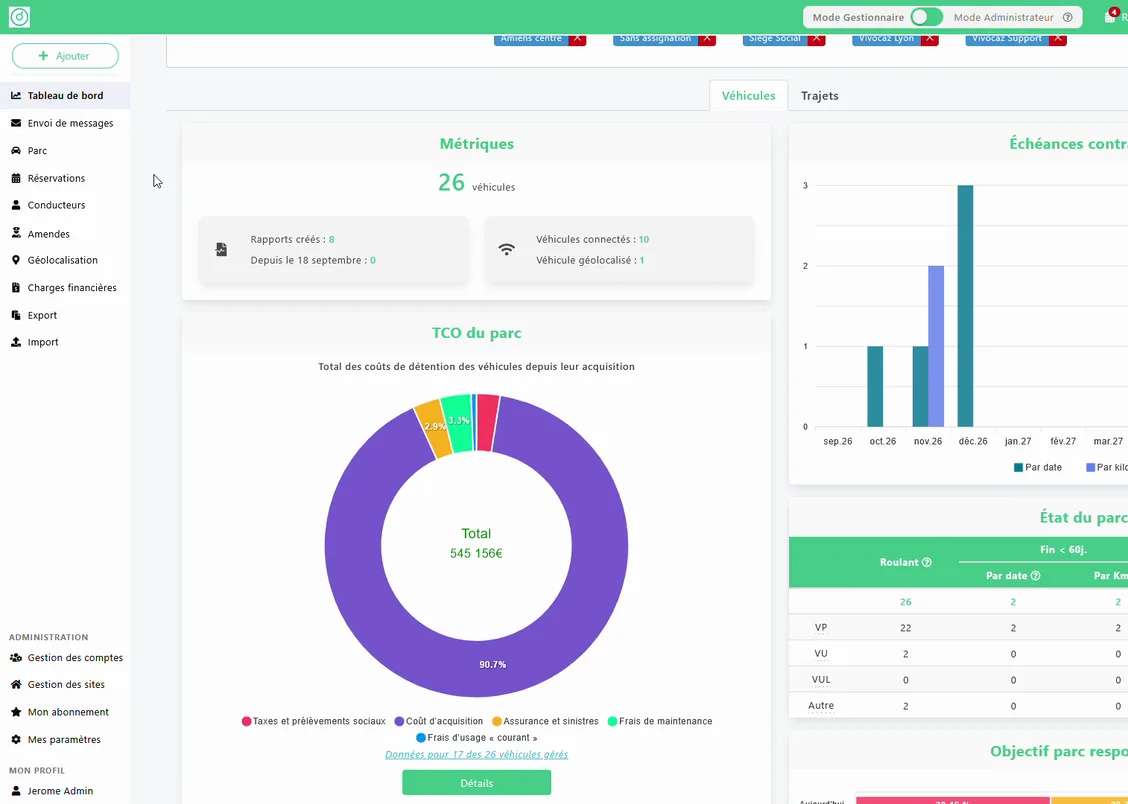Click the envelope icon for Envoi de messages
The image size is (1128, 804).
(16, 123)
